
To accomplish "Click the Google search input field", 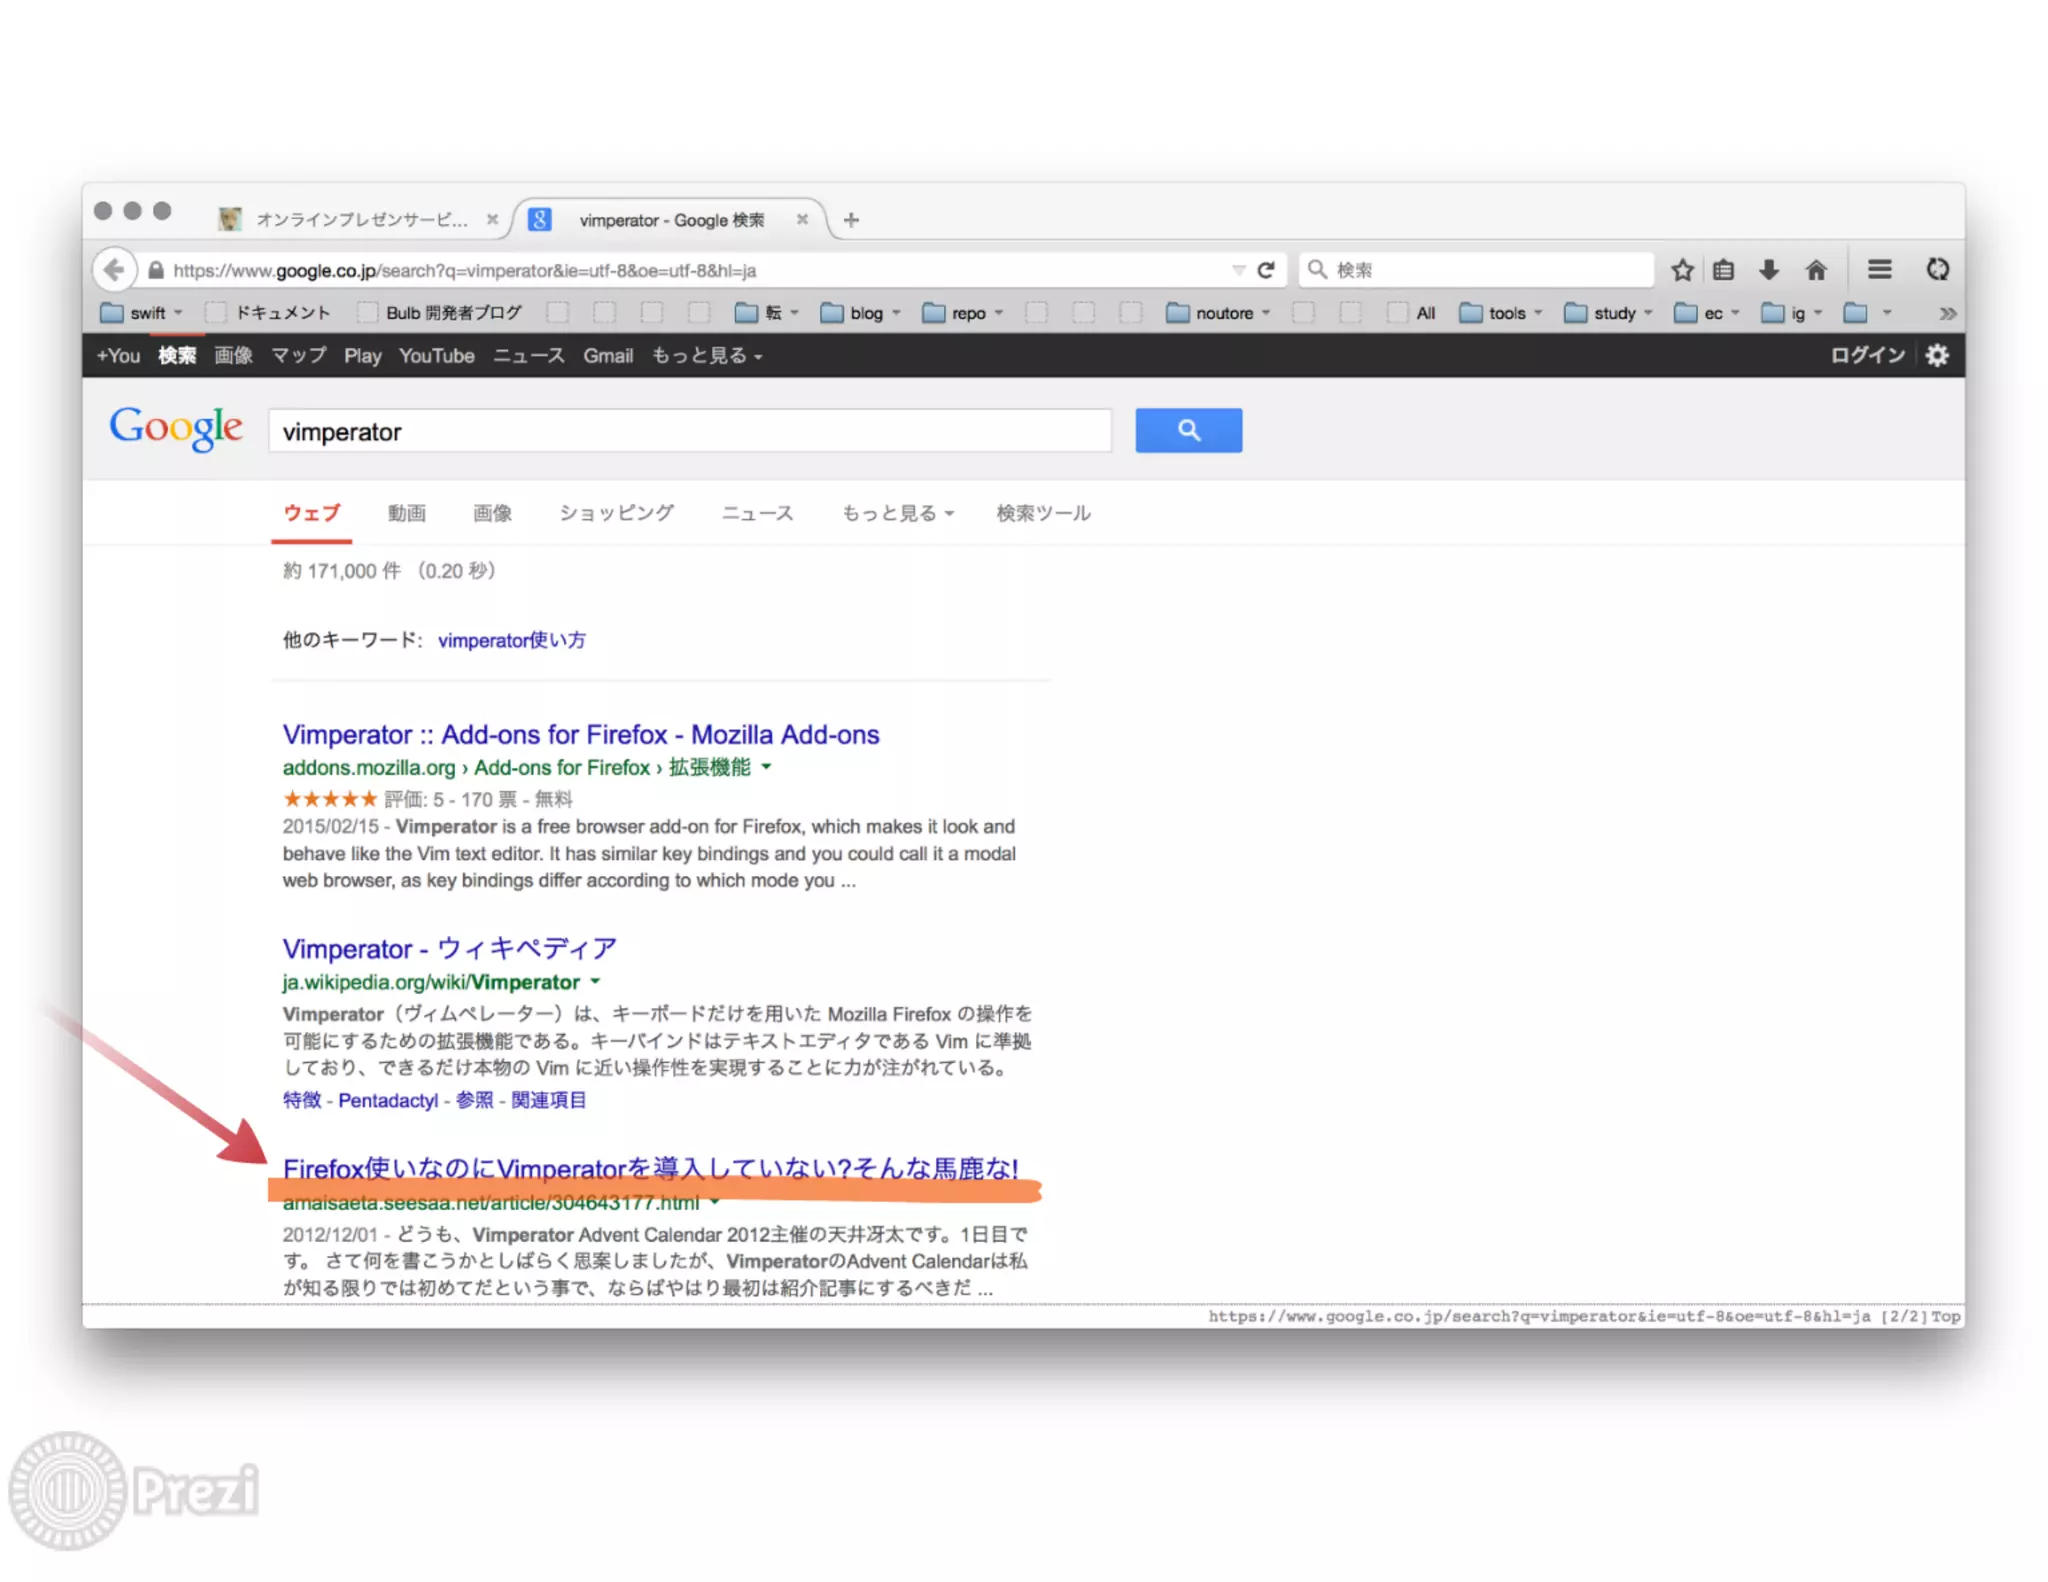I will pos(689,431).
